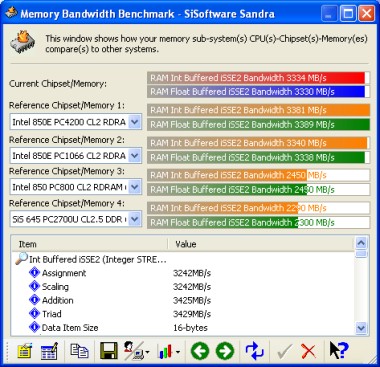Viewport: 380px width, 367px height.
Task: Click the orange RAM Int 3381 MB/s bar
Action: 258,110
